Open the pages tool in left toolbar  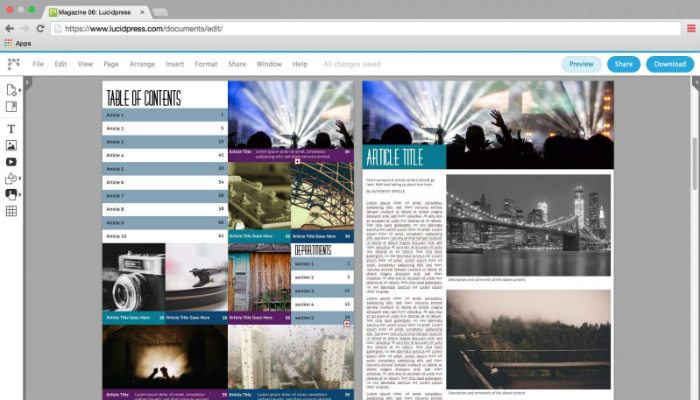tap(11, 90)
